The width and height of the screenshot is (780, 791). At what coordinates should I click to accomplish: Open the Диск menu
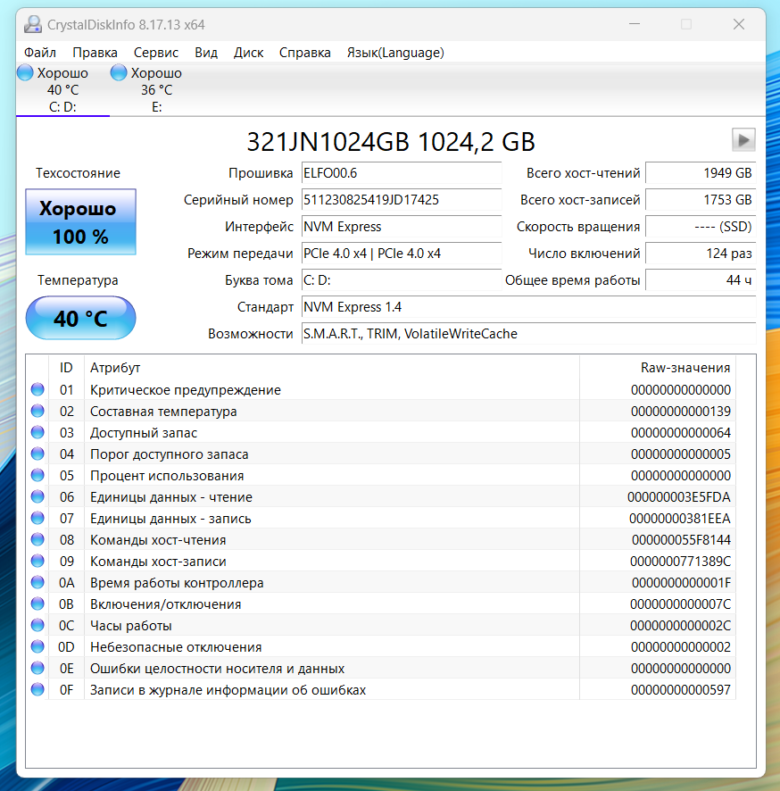248,52
